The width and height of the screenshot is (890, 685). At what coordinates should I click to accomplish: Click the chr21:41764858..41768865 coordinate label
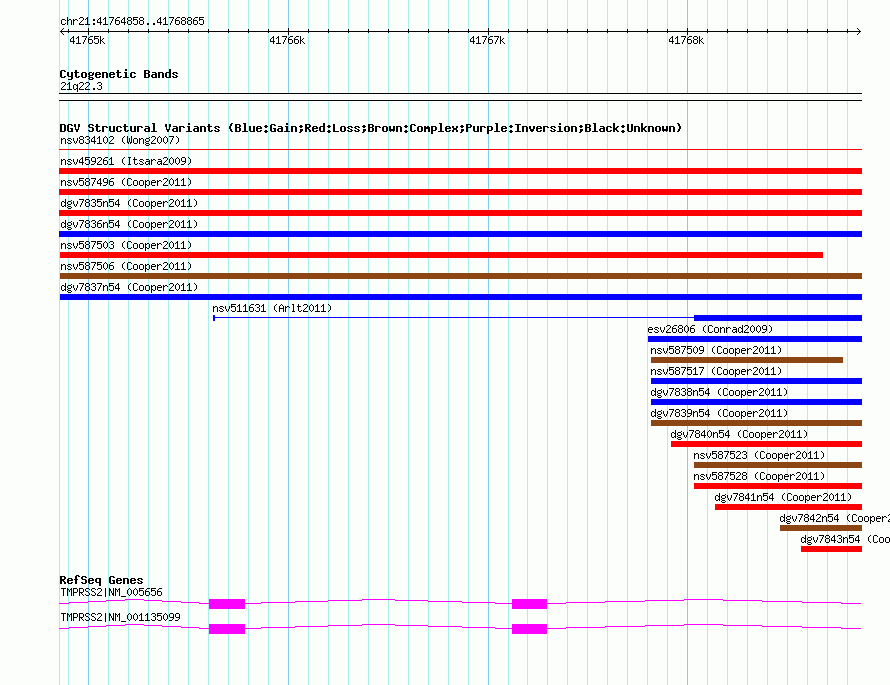132,22
